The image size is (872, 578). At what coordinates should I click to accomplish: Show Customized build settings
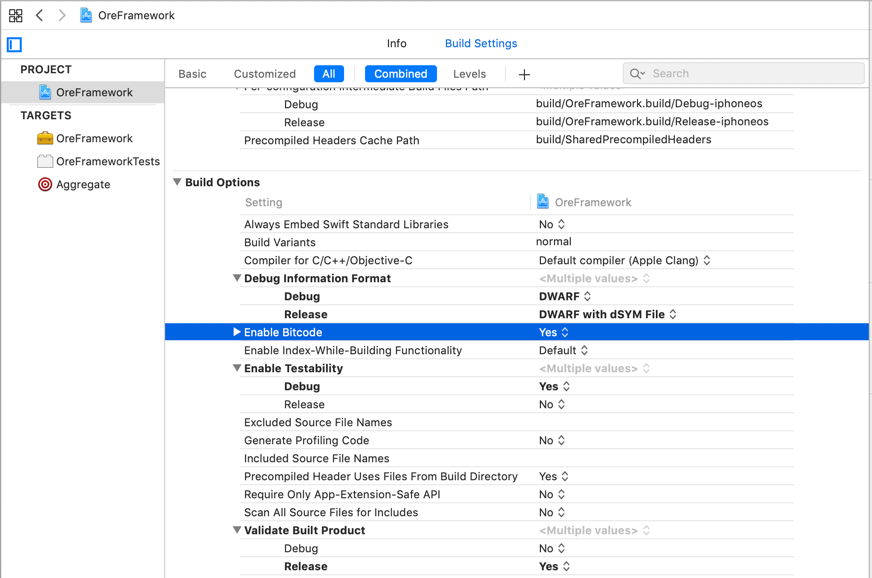tap(264, 74)
